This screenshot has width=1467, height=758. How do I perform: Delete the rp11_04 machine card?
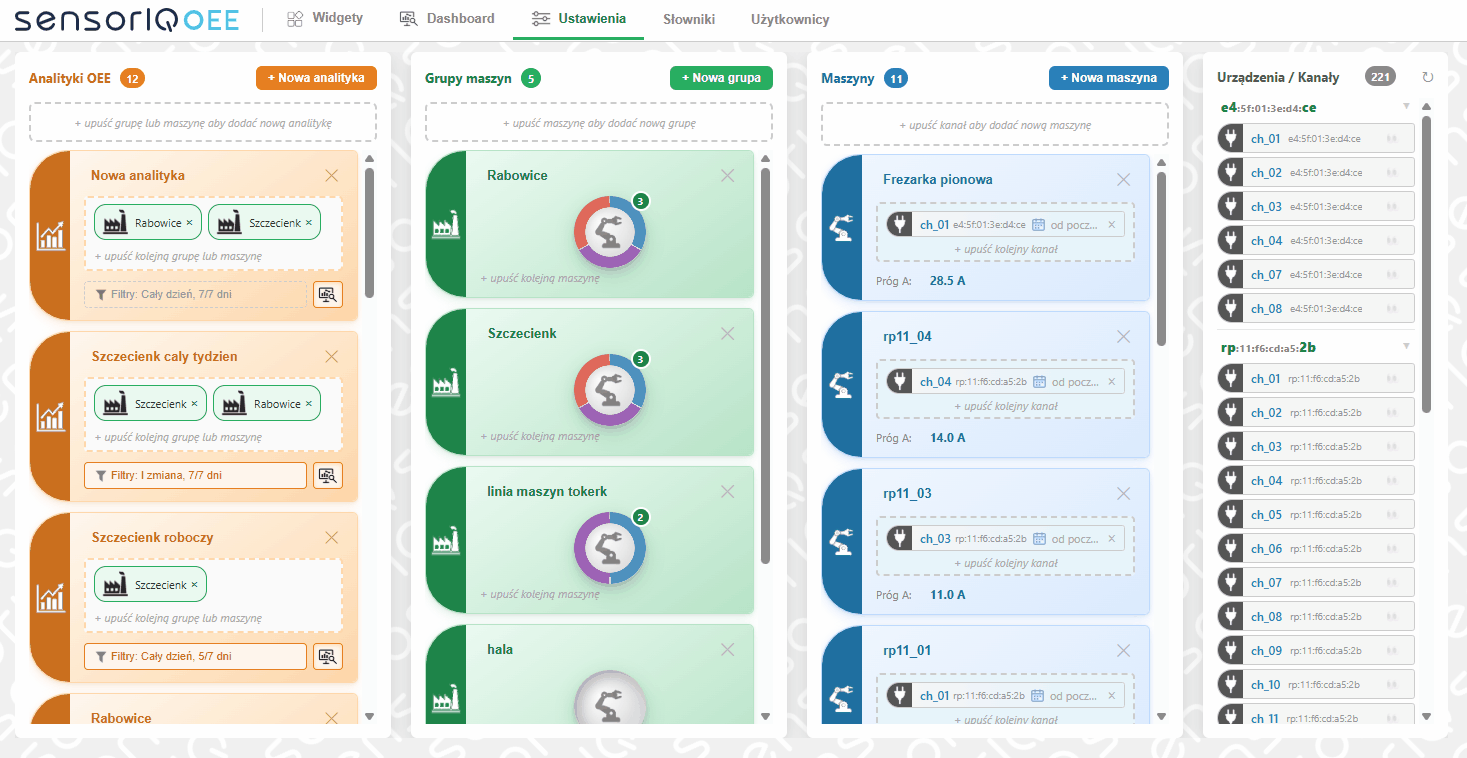[1124, 337]
